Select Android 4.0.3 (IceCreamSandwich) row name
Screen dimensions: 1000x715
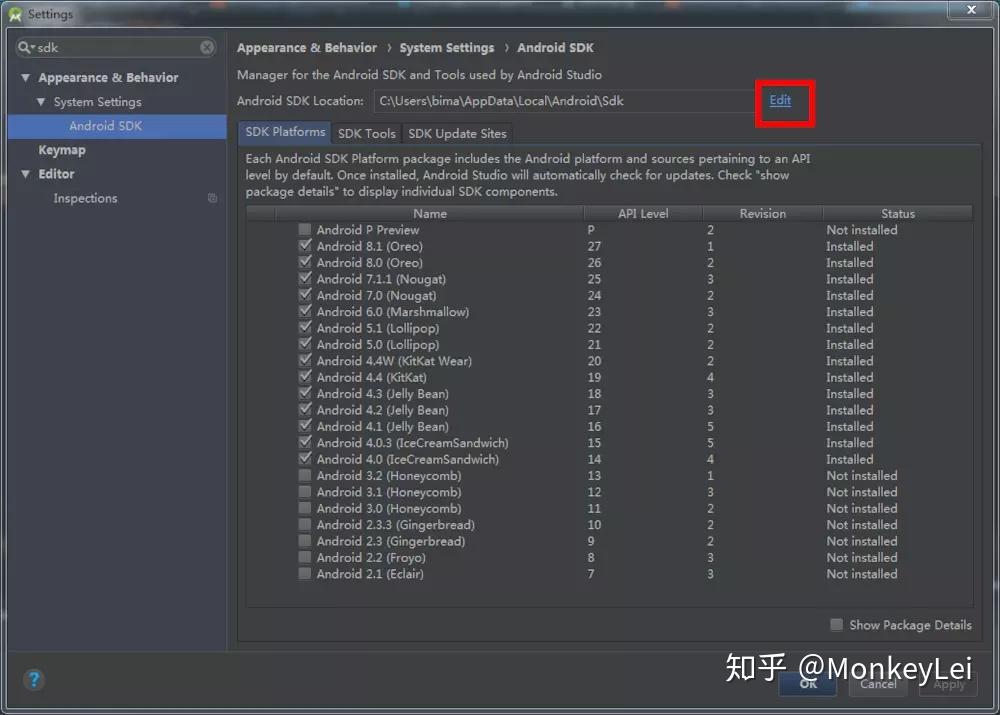click(x=413, y=443)
